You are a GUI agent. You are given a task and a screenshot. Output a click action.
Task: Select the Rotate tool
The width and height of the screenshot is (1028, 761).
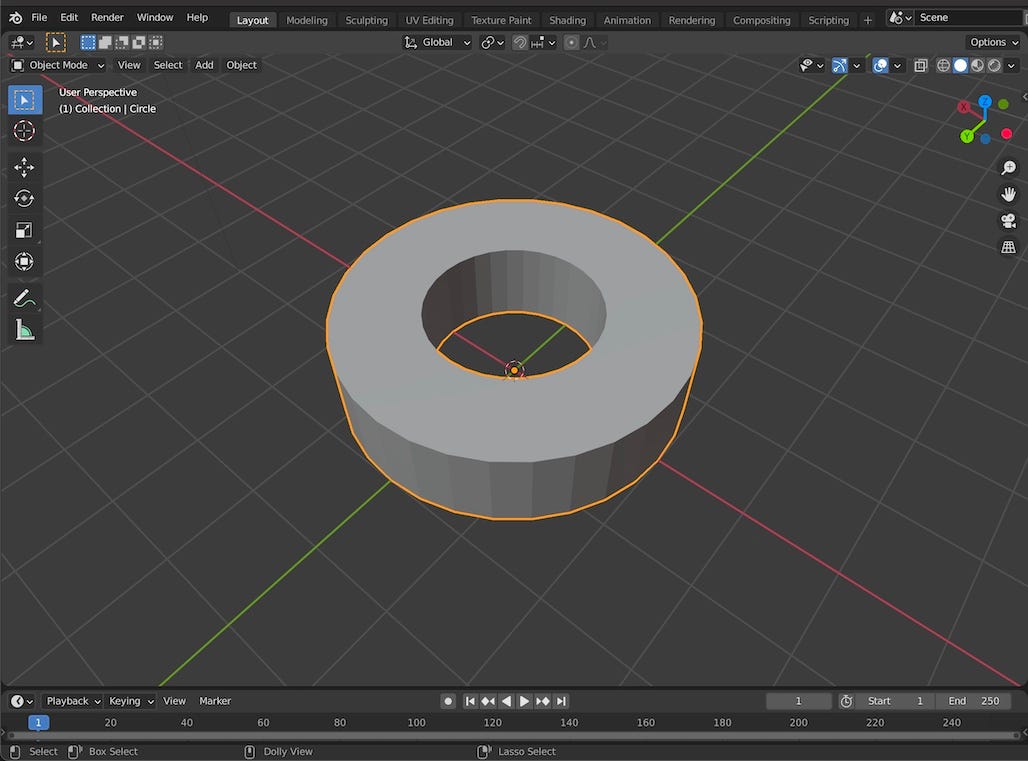(24, 198)
